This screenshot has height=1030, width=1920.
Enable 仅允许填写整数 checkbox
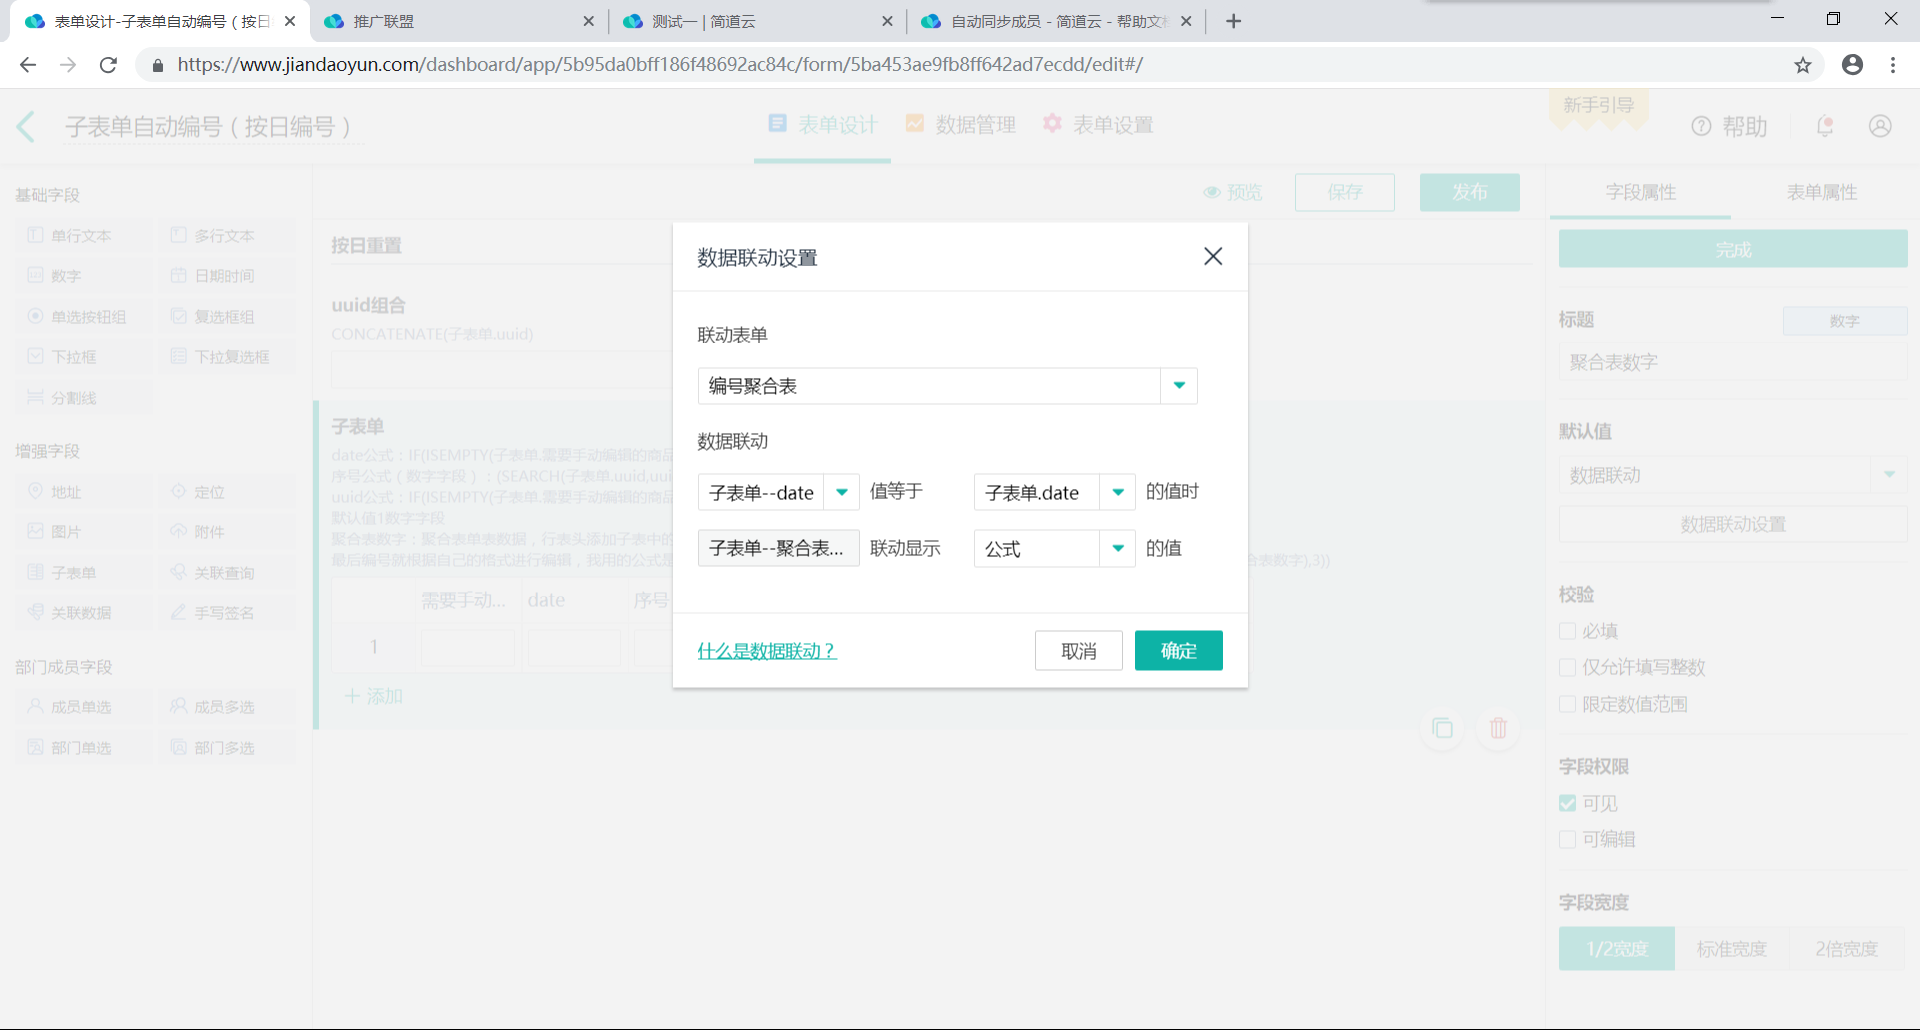[1567, 668]
